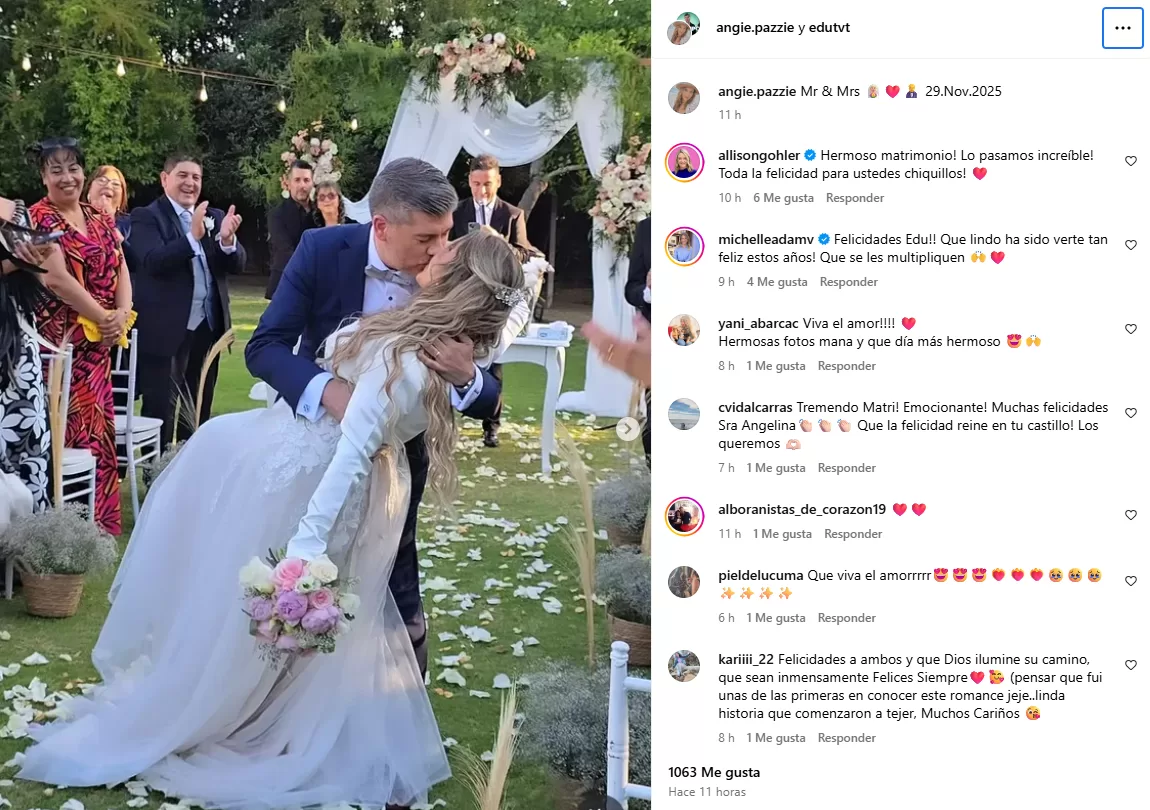Viewport: 1150px width, 810px height.
Task: Tap the heart beside pieldelucuma's comment
Action: 1130,581
